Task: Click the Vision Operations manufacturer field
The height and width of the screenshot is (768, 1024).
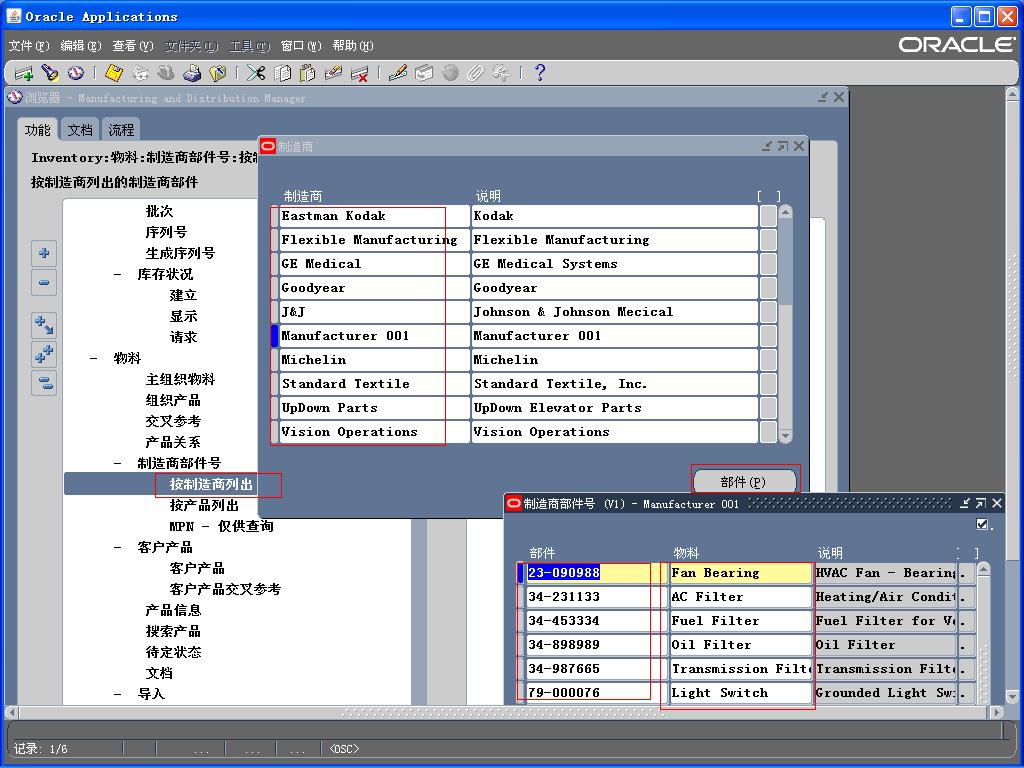Action: tap(374, 432)
